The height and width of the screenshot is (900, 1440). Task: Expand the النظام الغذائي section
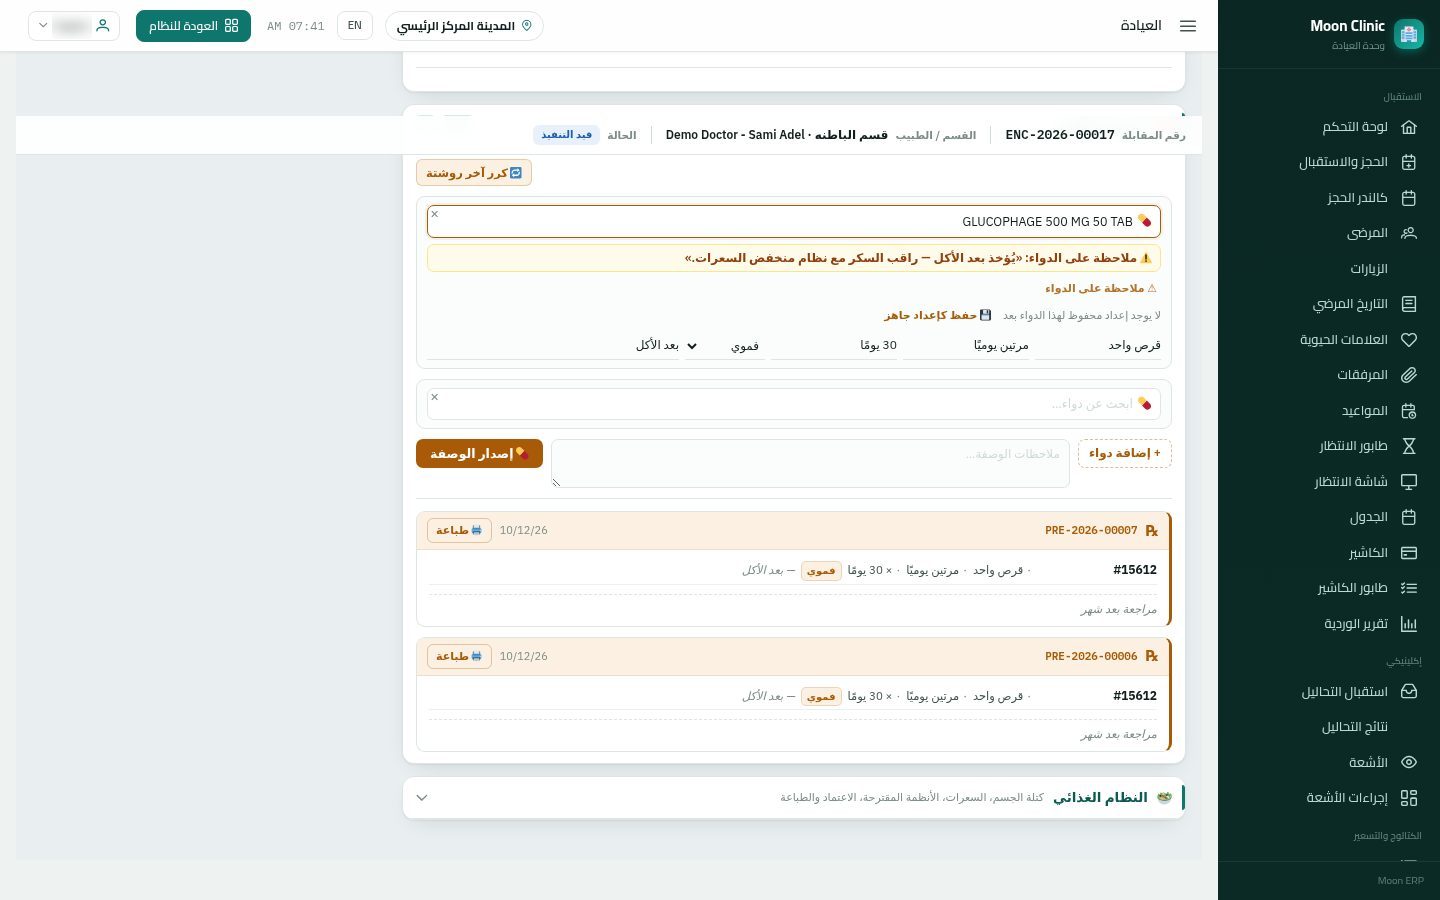pyautogui.click(x=422, y=798)
